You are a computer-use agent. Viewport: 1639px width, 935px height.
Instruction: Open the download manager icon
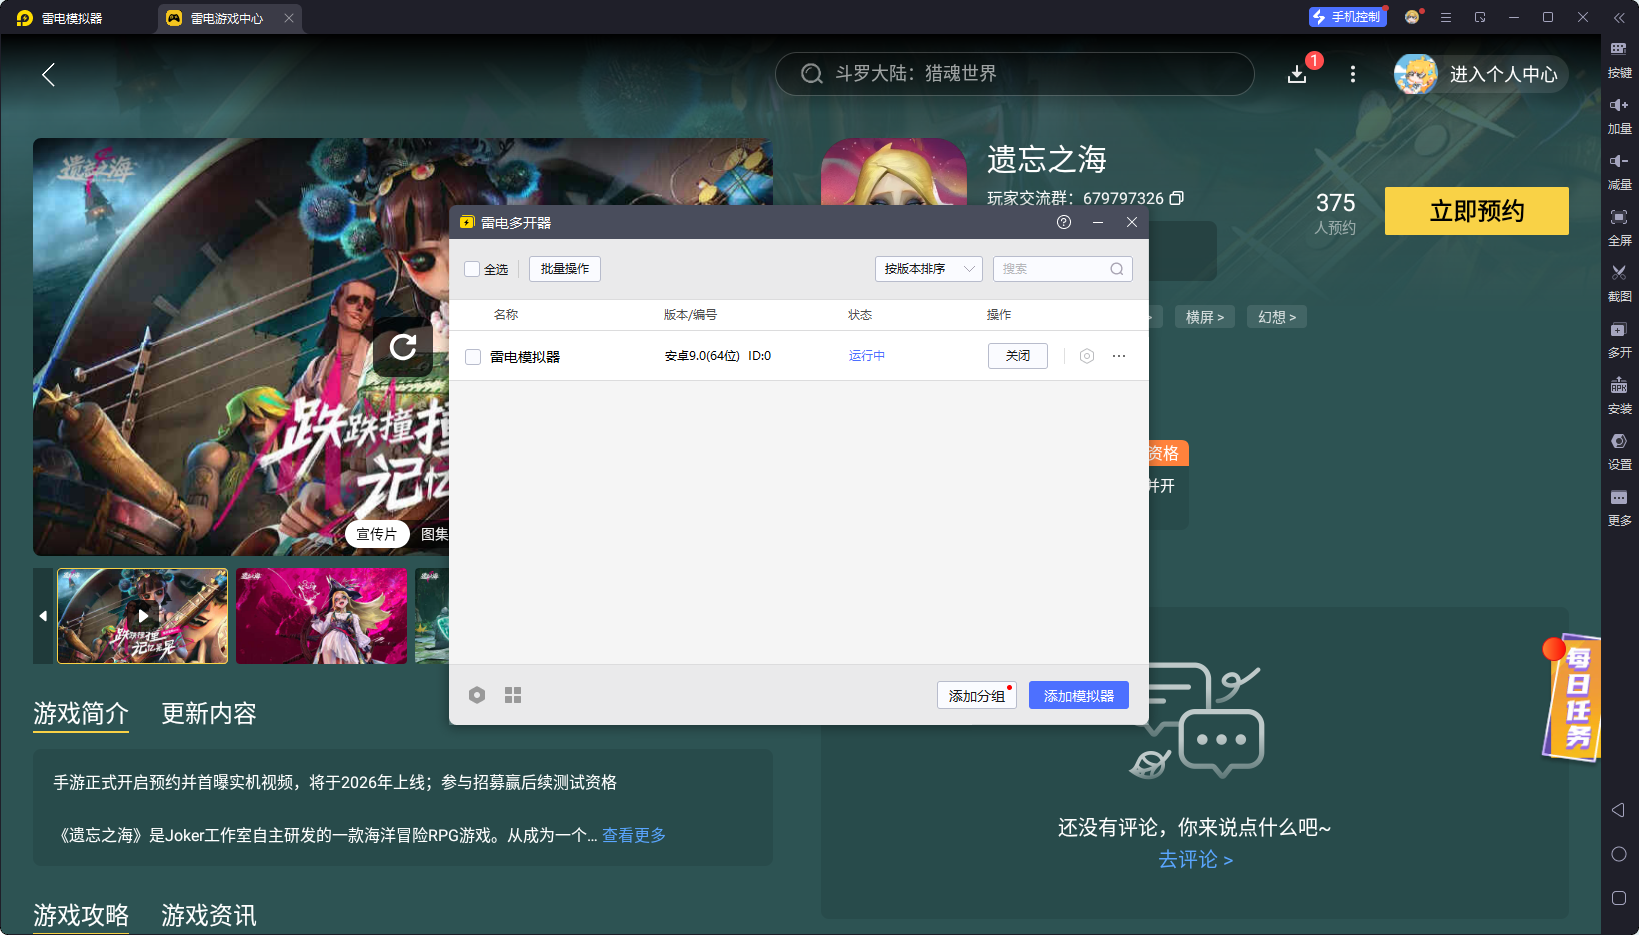pos(1297,74)
